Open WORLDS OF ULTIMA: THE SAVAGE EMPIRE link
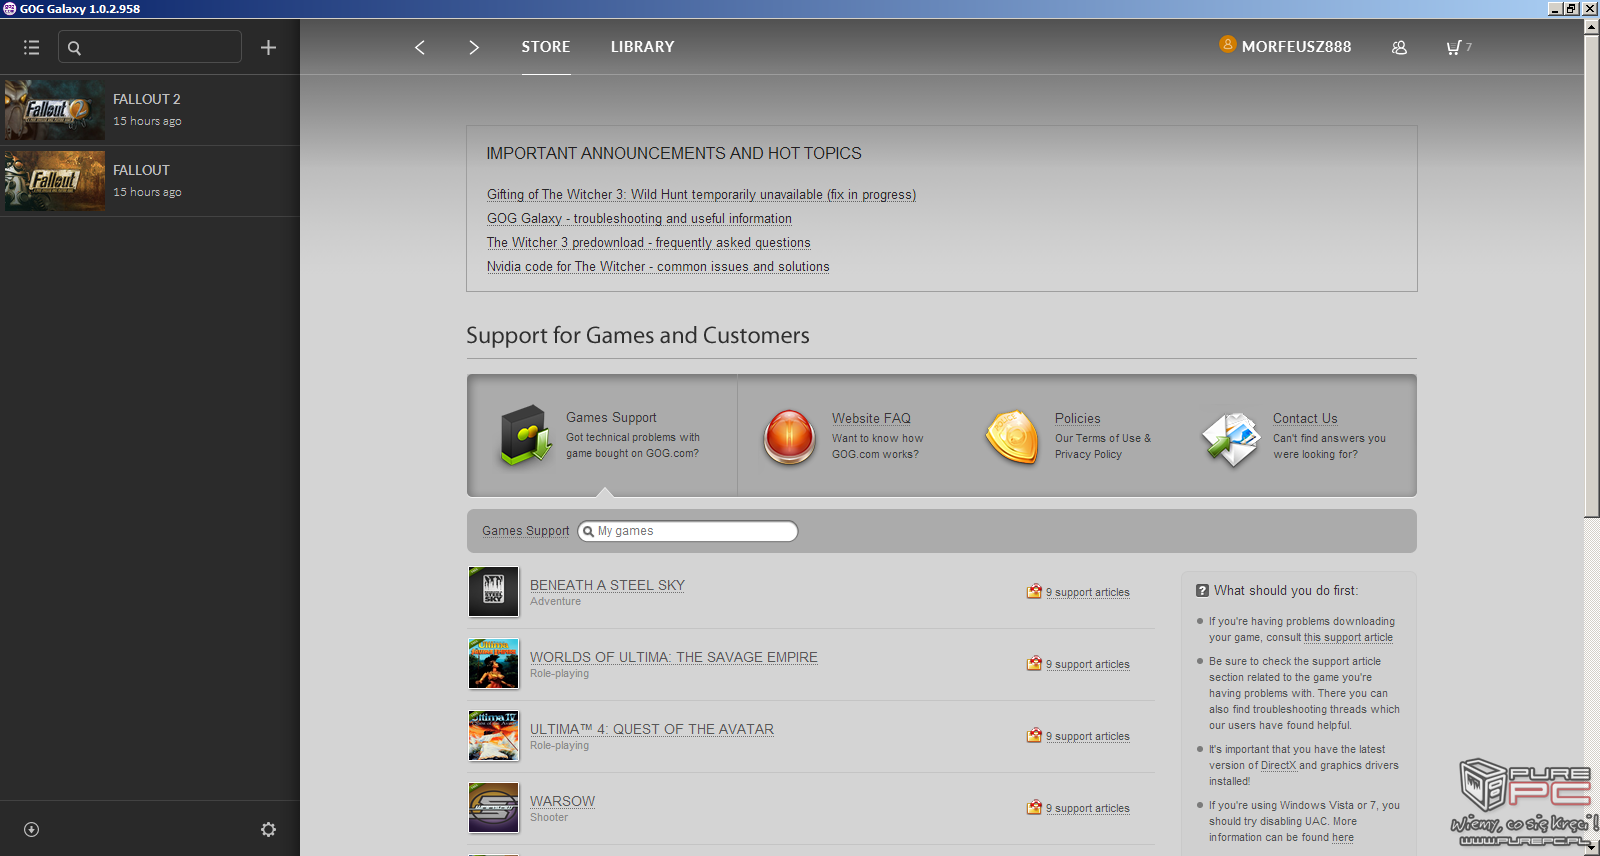 tap(674, 657)
